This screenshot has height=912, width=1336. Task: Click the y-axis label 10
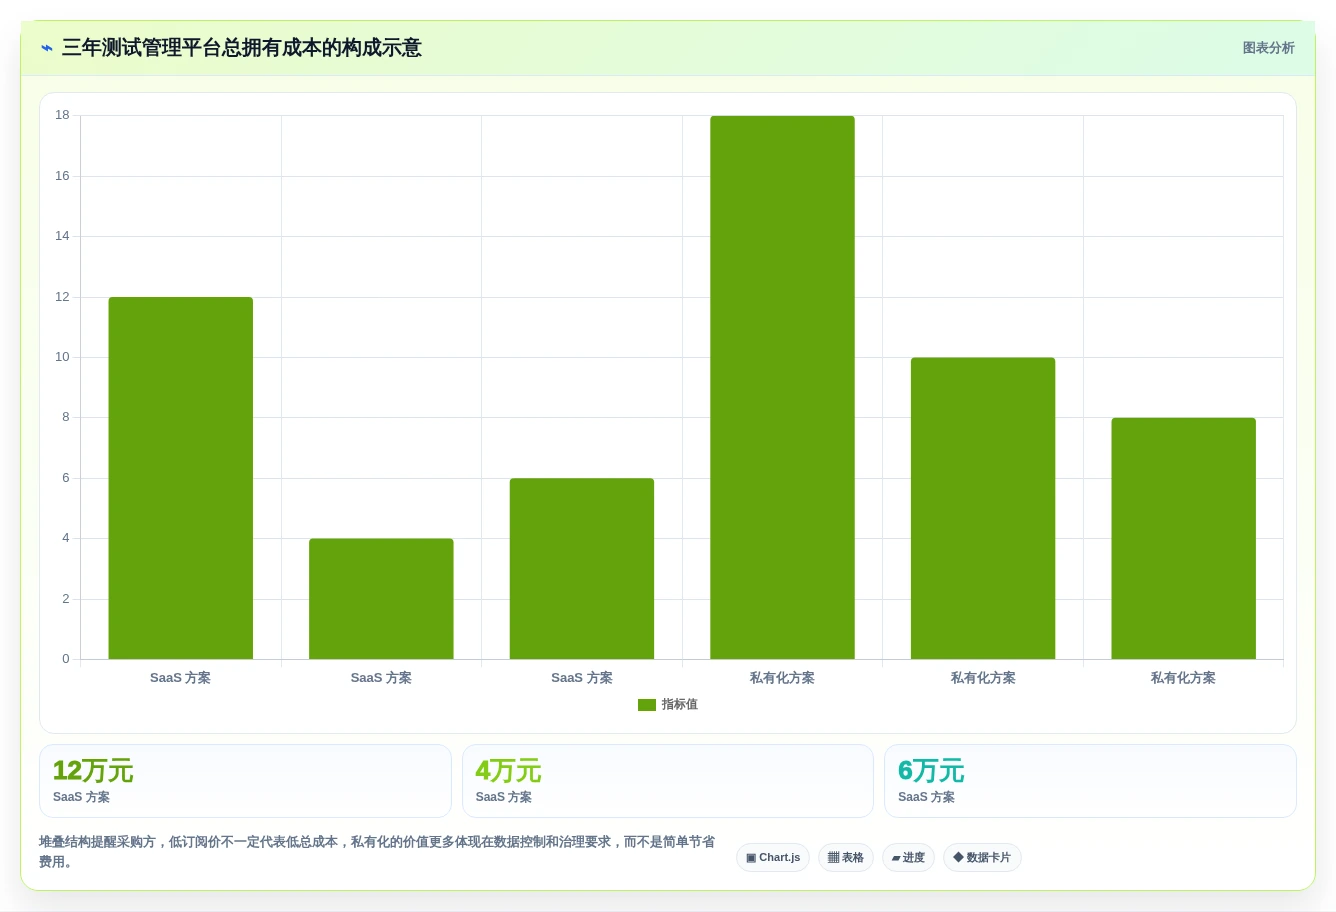coord(63,357)
